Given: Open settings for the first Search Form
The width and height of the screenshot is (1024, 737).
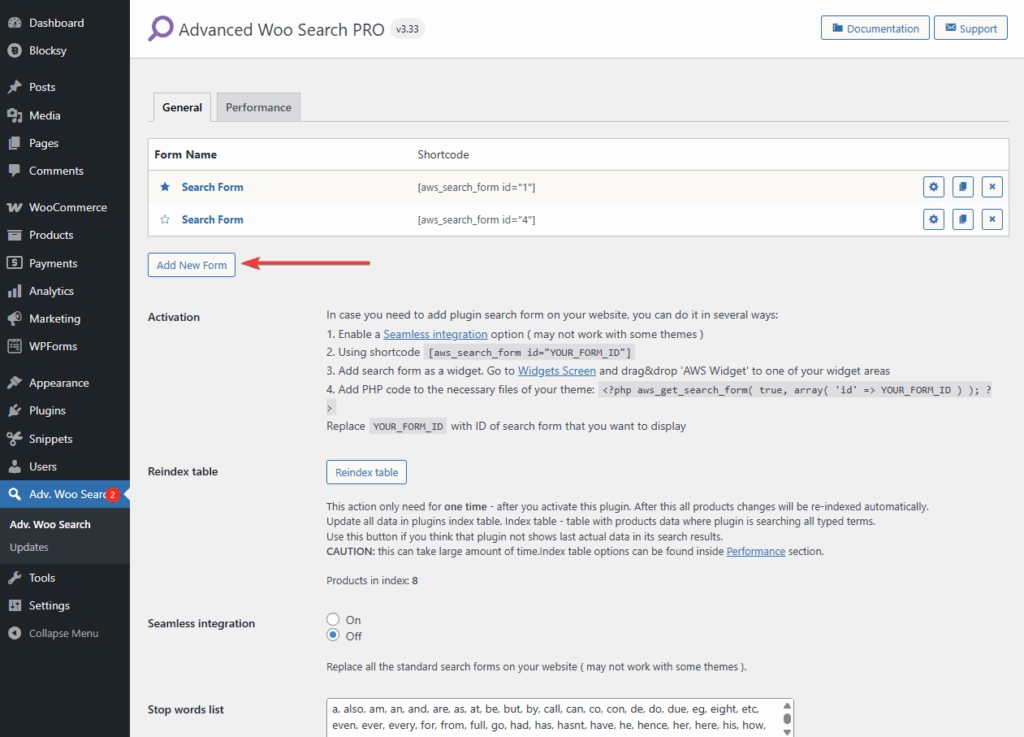Looking at the screenshot, I should tap(932, 187).
